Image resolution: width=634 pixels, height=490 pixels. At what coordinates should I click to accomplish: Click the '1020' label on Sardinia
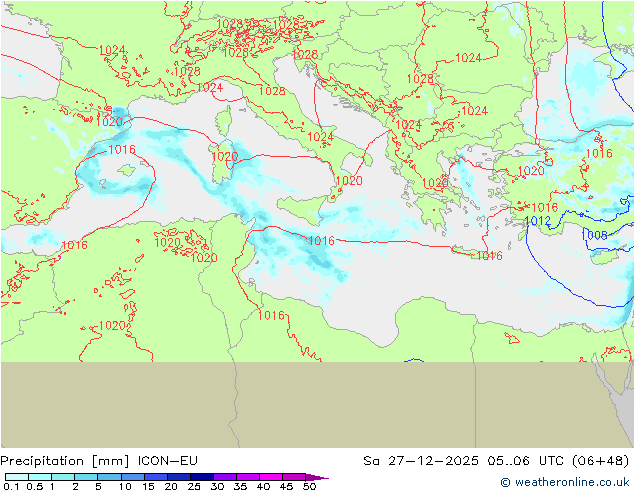pos(225,156)
